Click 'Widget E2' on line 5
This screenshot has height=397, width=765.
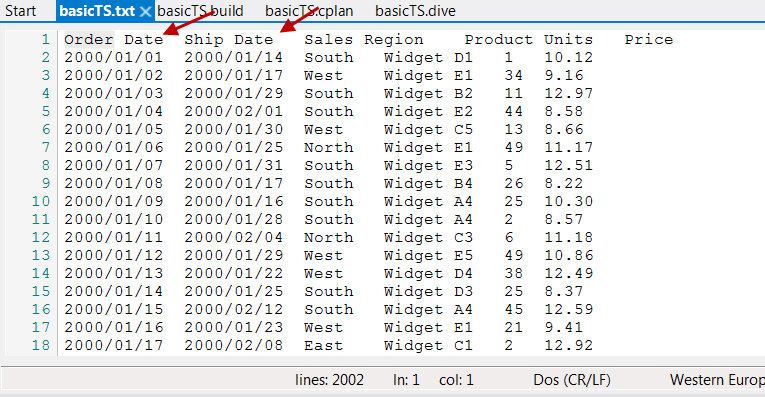click(x=428, y=112)
